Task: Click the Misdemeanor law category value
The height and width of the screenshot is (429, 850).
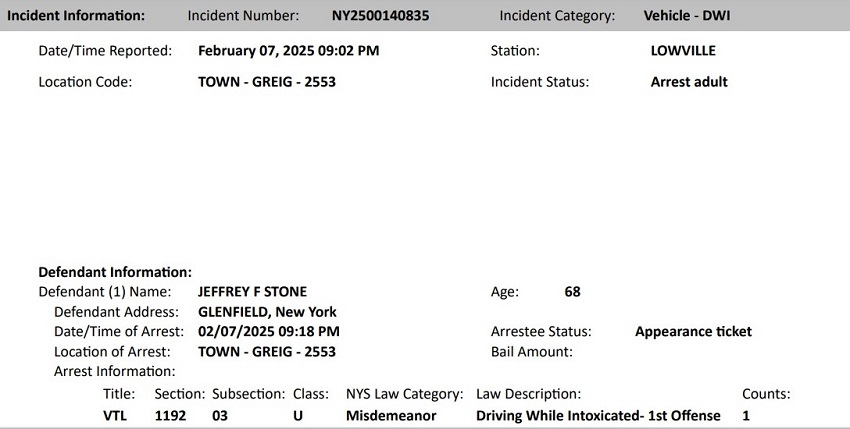Action: coord(391,416)
